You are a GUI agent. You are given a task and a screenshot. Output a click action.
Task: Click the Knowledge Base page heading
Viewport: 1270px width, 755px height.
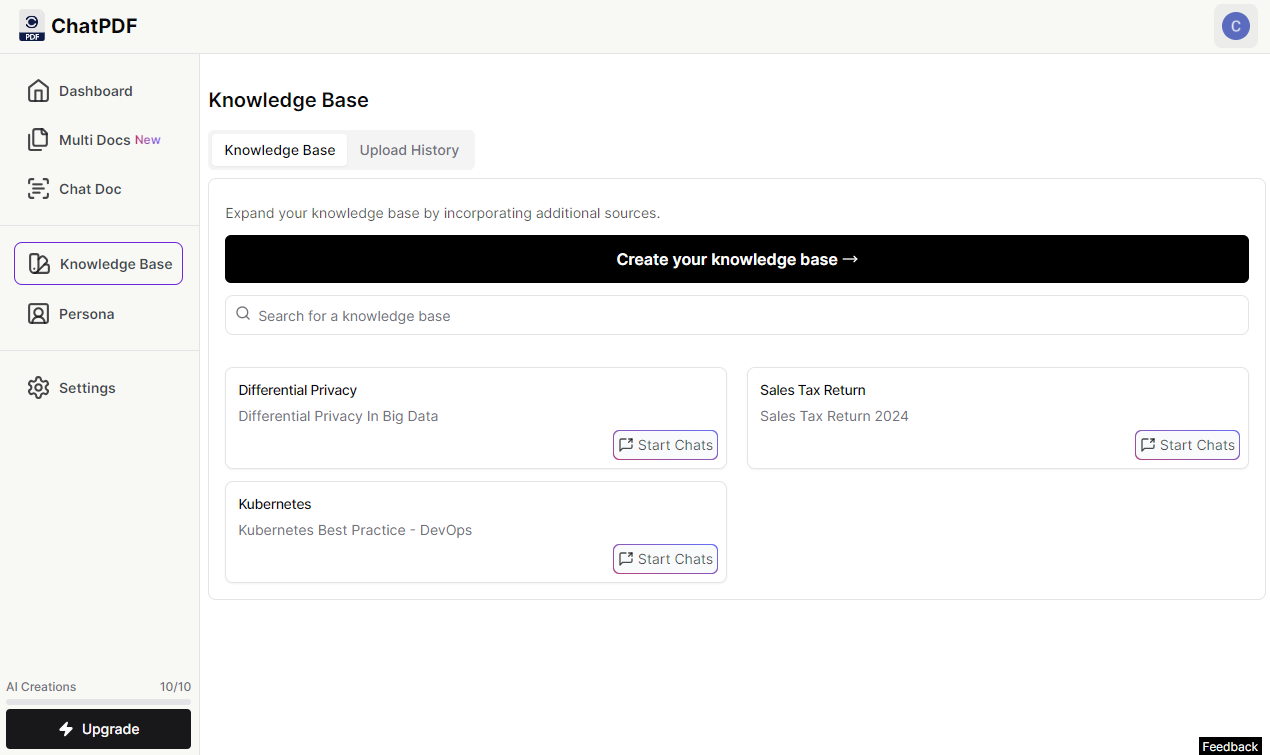click(288, 100)
